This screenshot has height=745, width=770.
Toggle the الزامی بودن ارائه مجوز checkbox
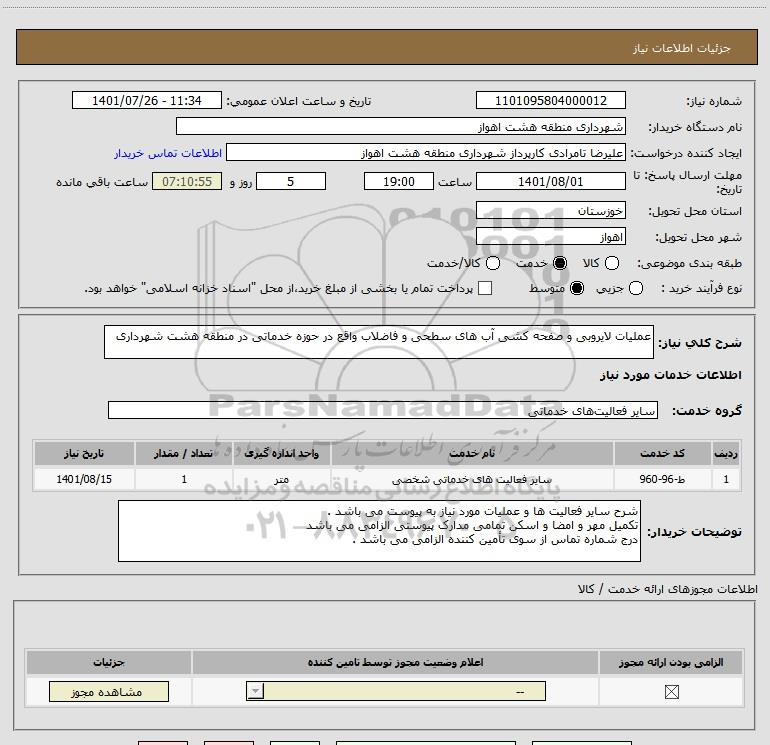click(672, 692)
